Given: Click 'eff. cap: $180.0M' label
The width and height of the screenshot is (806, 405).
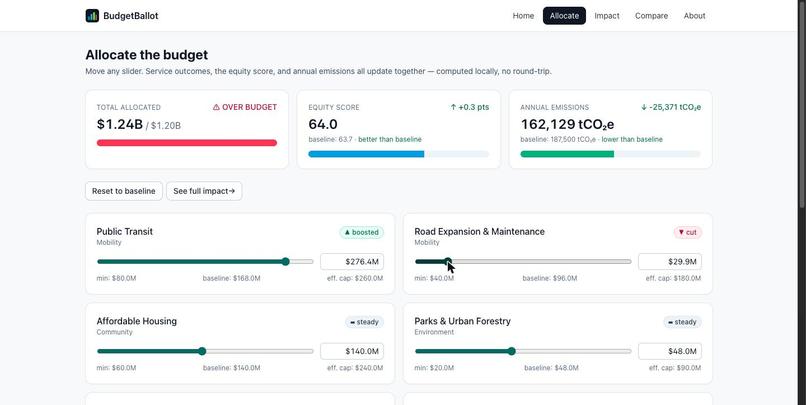Looking at the screenshot, I should 673,279.
